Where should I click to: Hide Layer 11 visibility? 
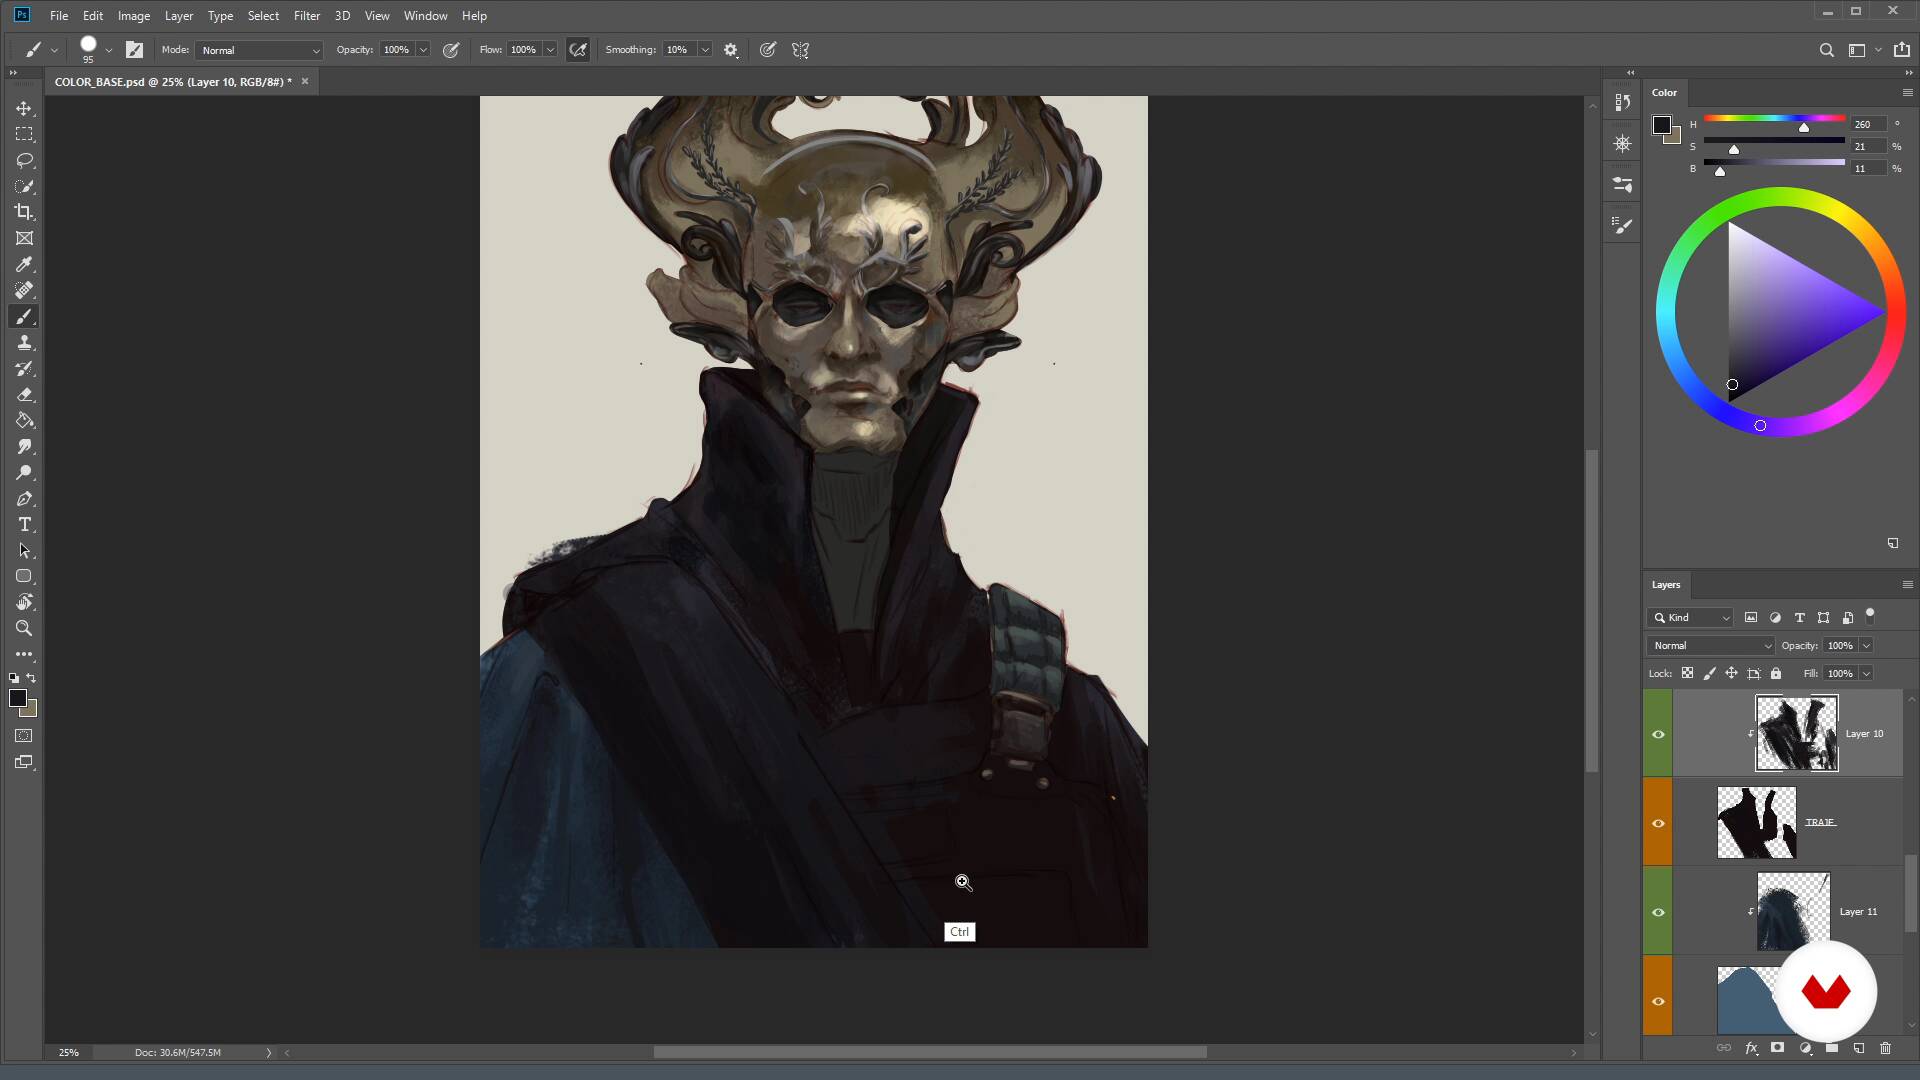point(1658,912)
